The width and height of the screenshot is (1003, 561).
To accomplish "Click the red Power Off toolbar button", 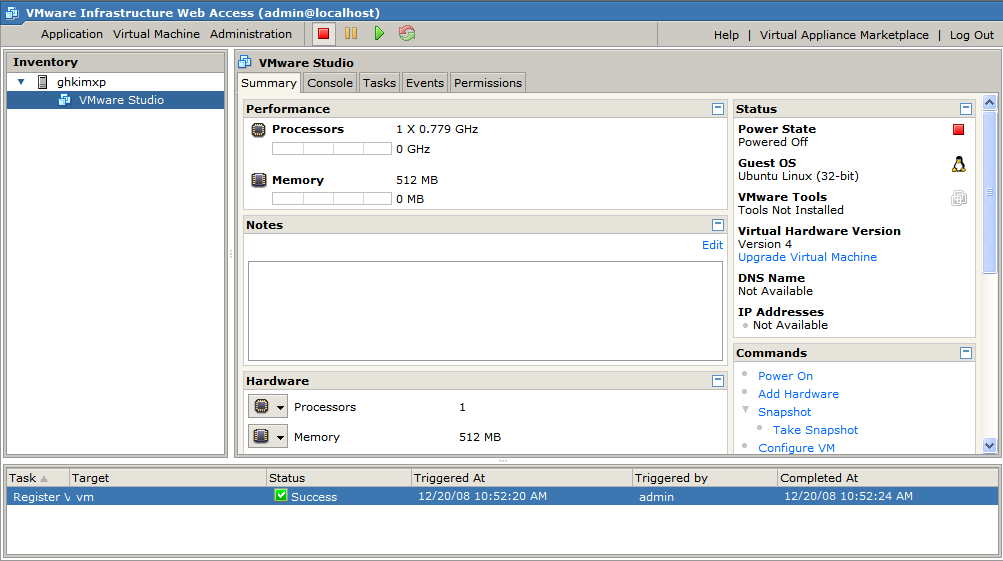I will 324,33.
